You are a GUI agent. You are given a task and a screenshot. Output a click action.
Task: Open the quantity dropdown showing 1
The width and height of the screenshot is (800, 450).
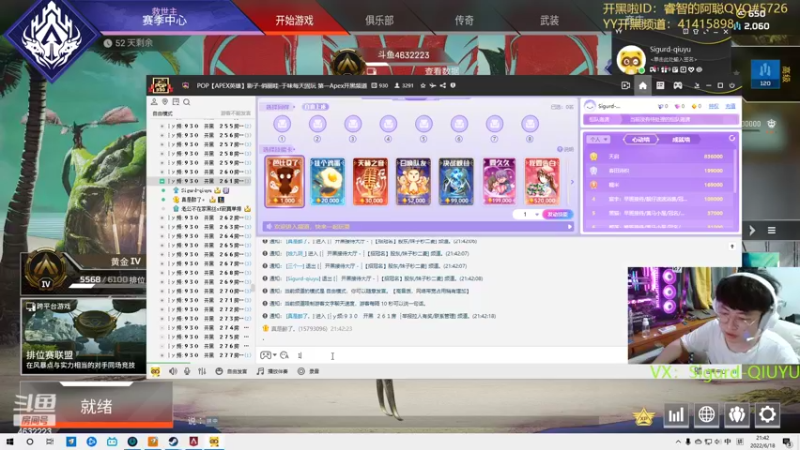click(527, 214)
